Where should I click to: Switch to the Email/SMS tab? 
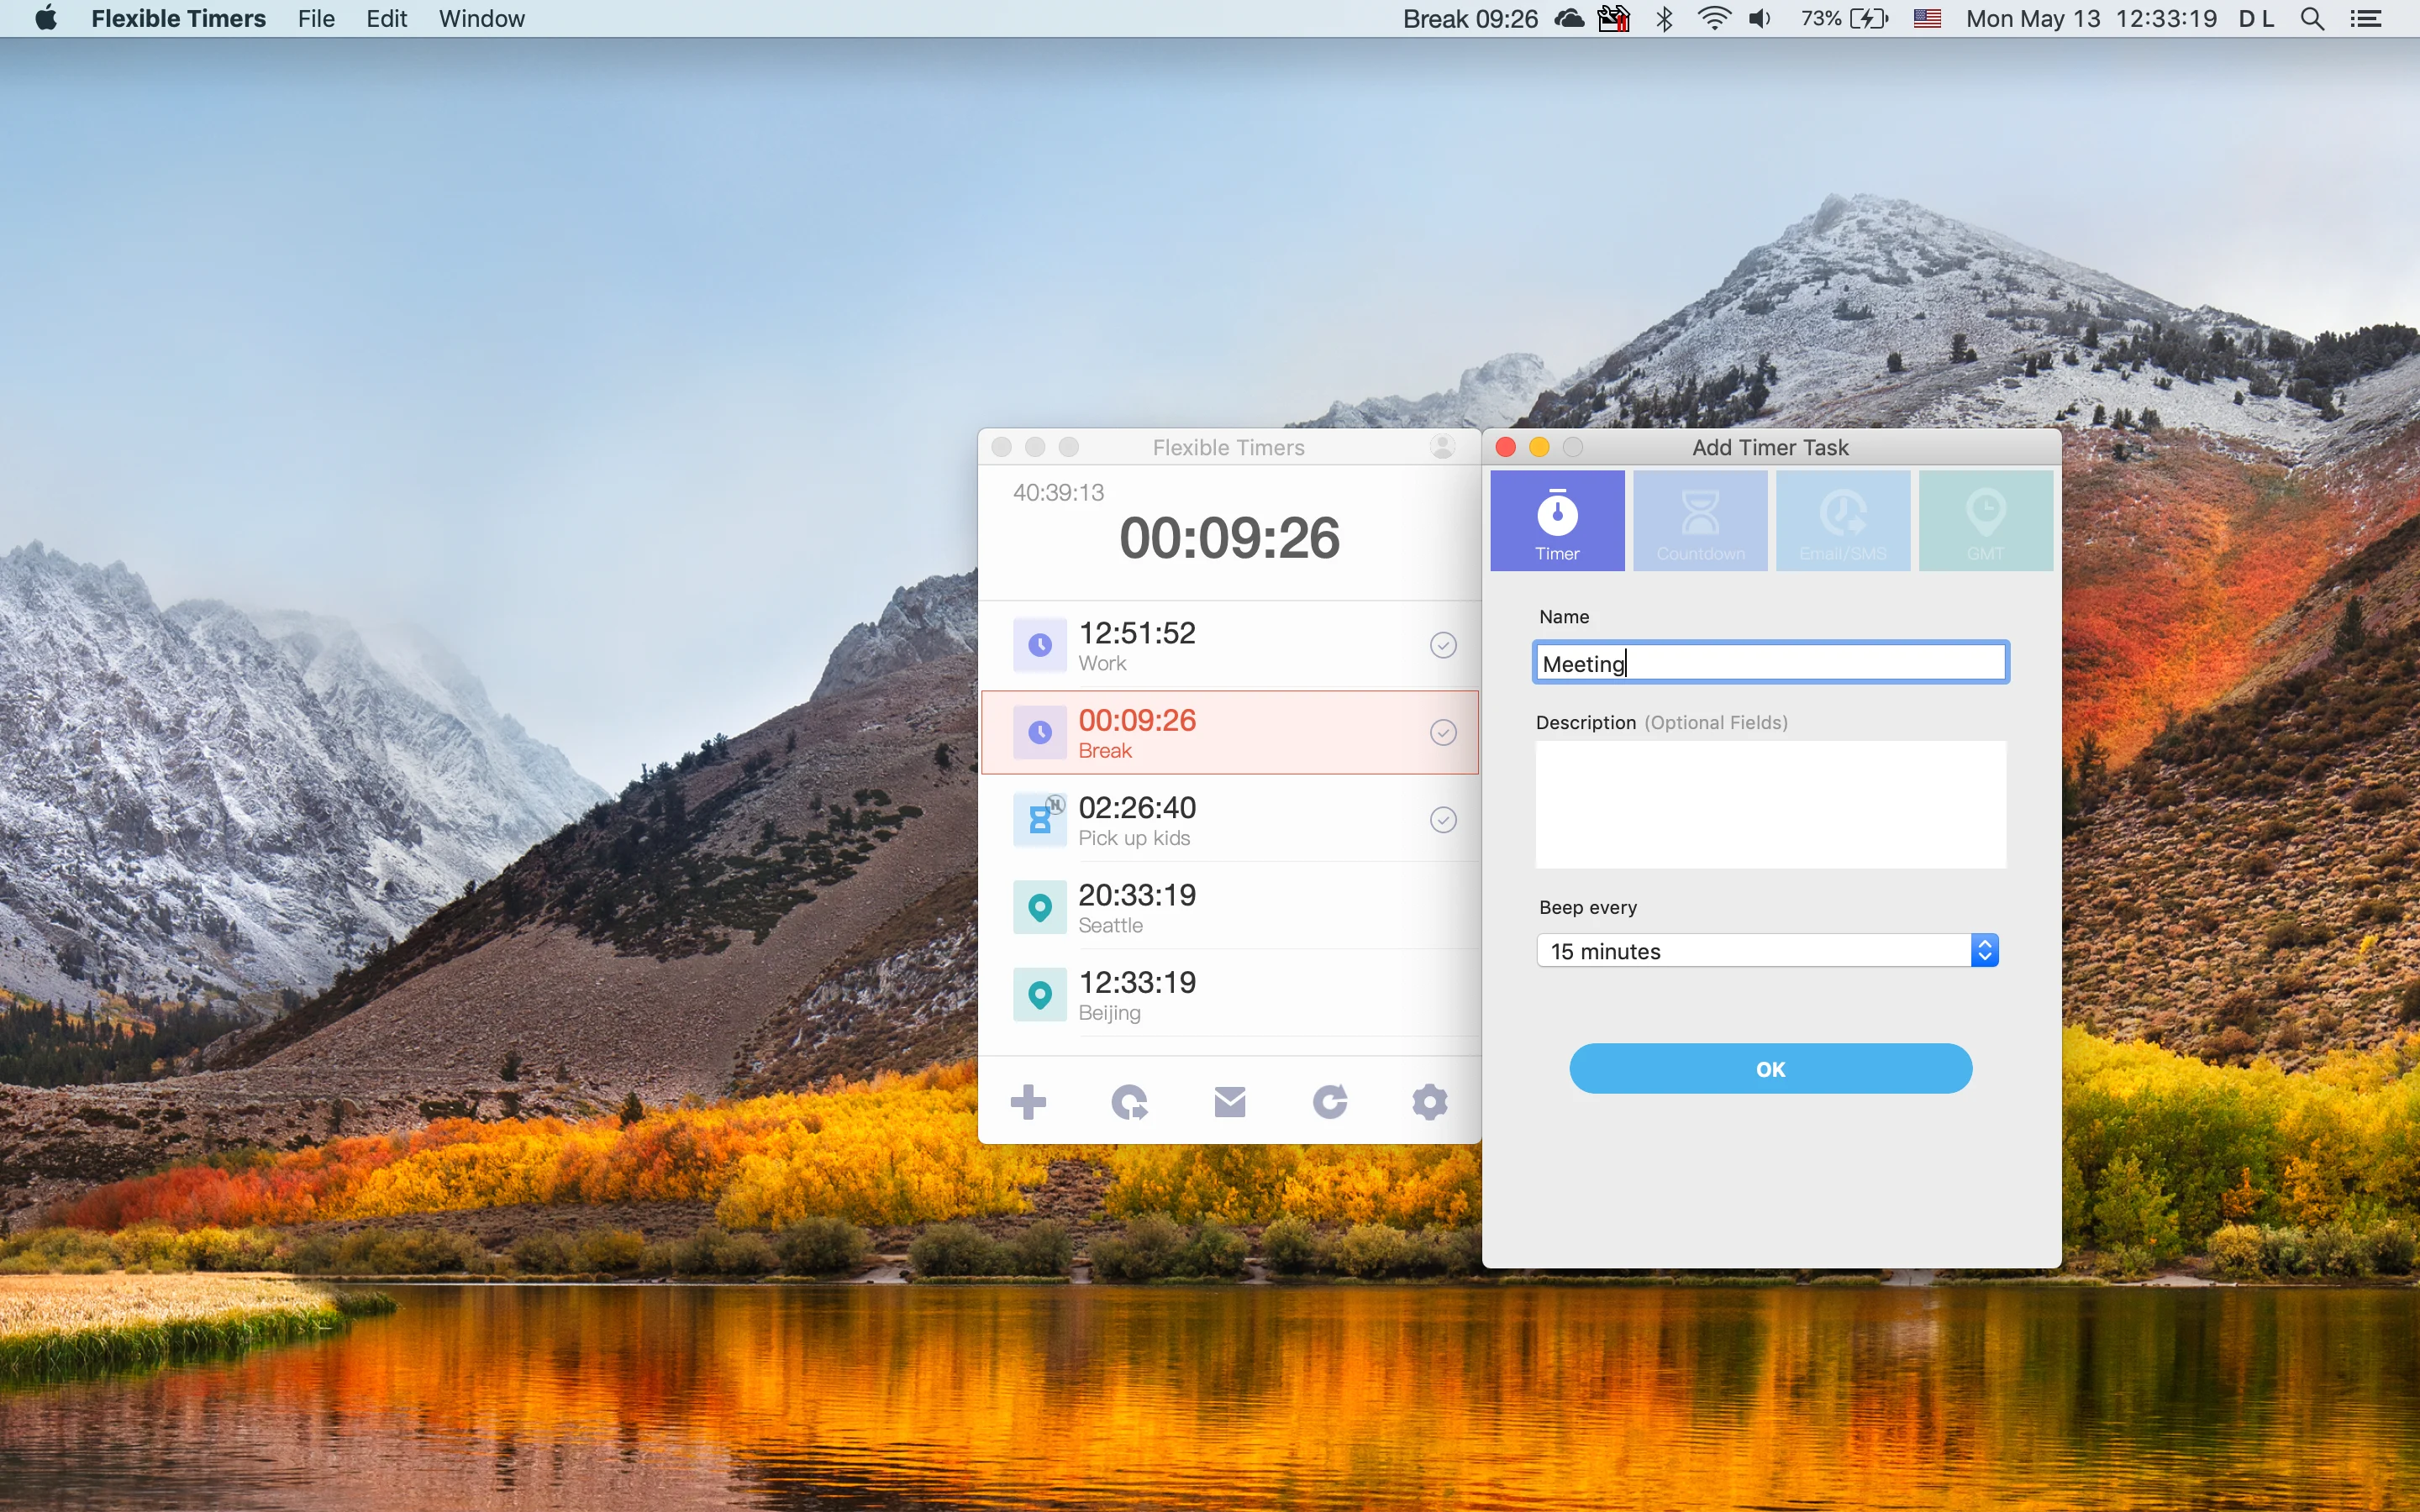point(1843,521)
